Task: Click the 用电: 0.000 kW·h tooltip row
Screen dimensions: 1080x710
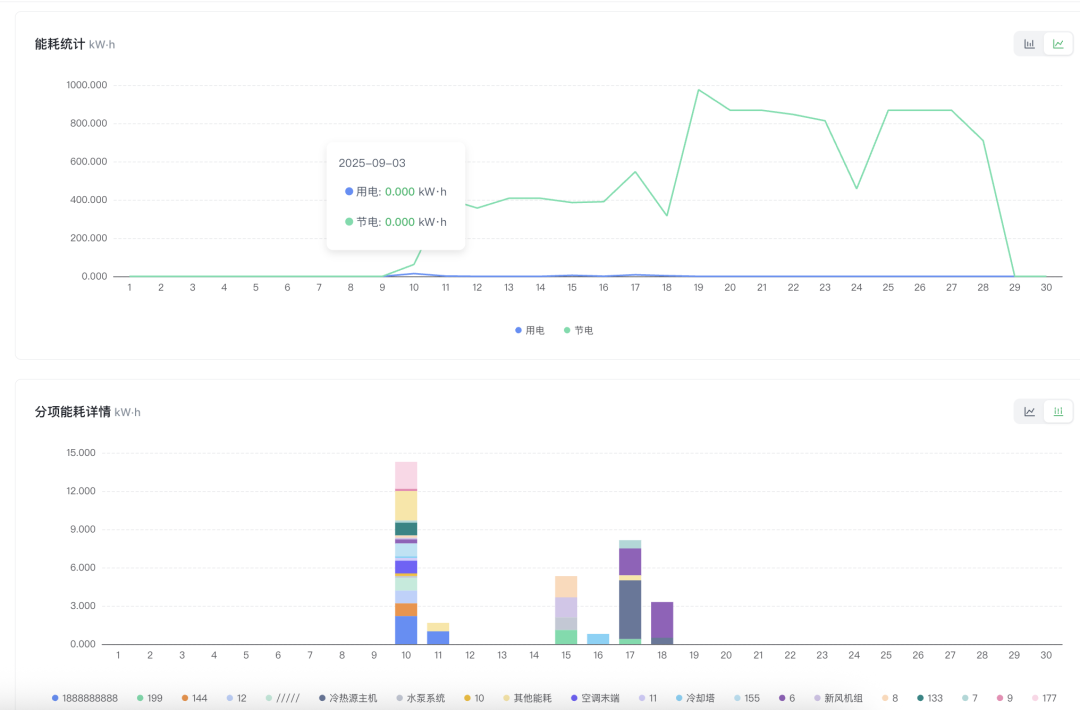Action: coord(396,192)
